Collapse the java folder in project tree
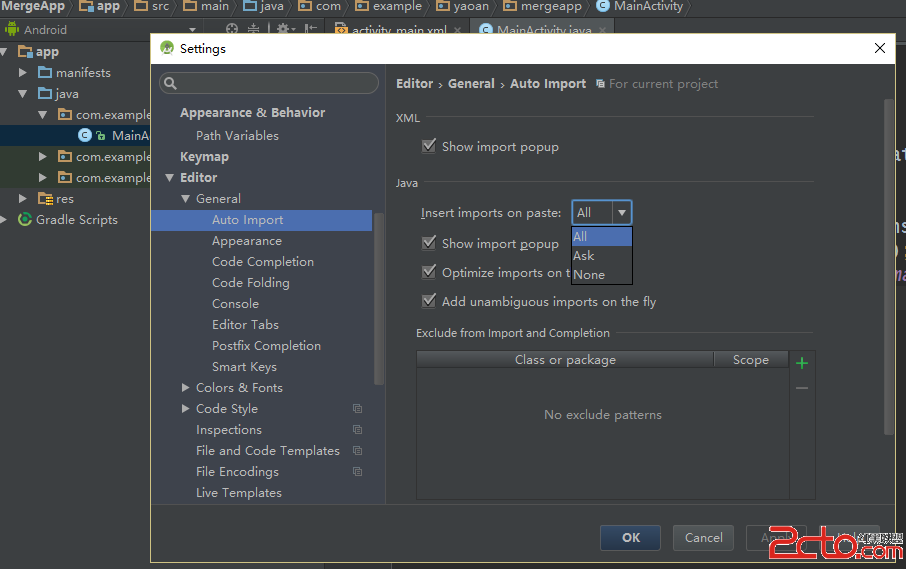This screenshot has height=569, width=906. (23, 94)
